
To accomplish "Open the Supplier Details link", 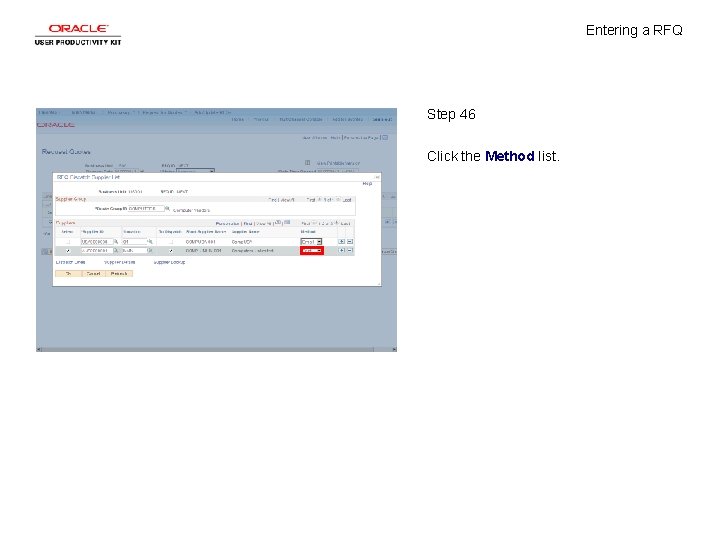I will (119, 262).
